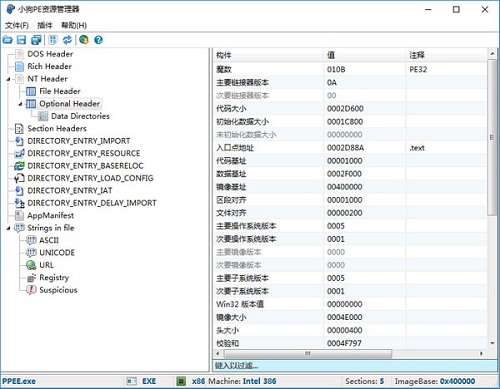Click the save all stacked disks icon
This screenshot has height=389, width=500.
[36, 40]
